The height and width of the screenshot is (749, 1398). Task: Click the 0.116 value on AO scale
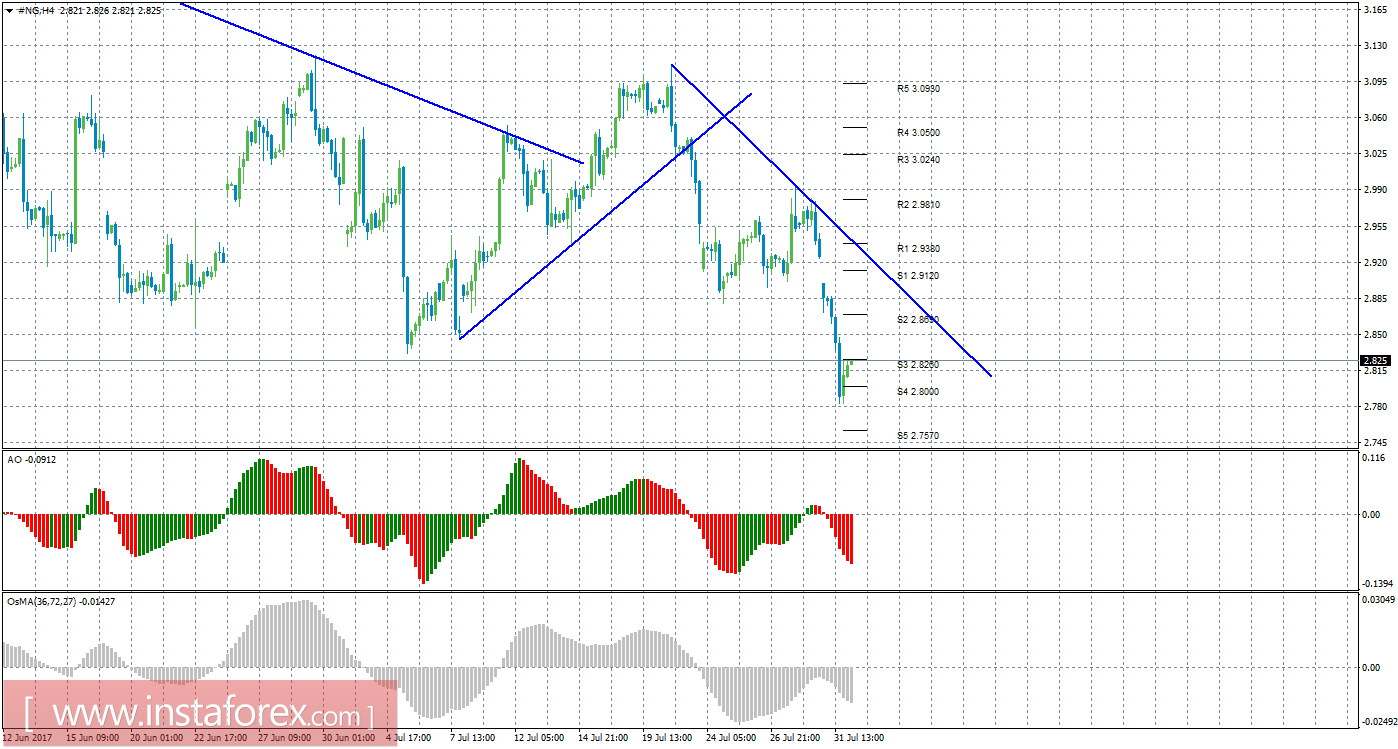tap(1374, 457)
